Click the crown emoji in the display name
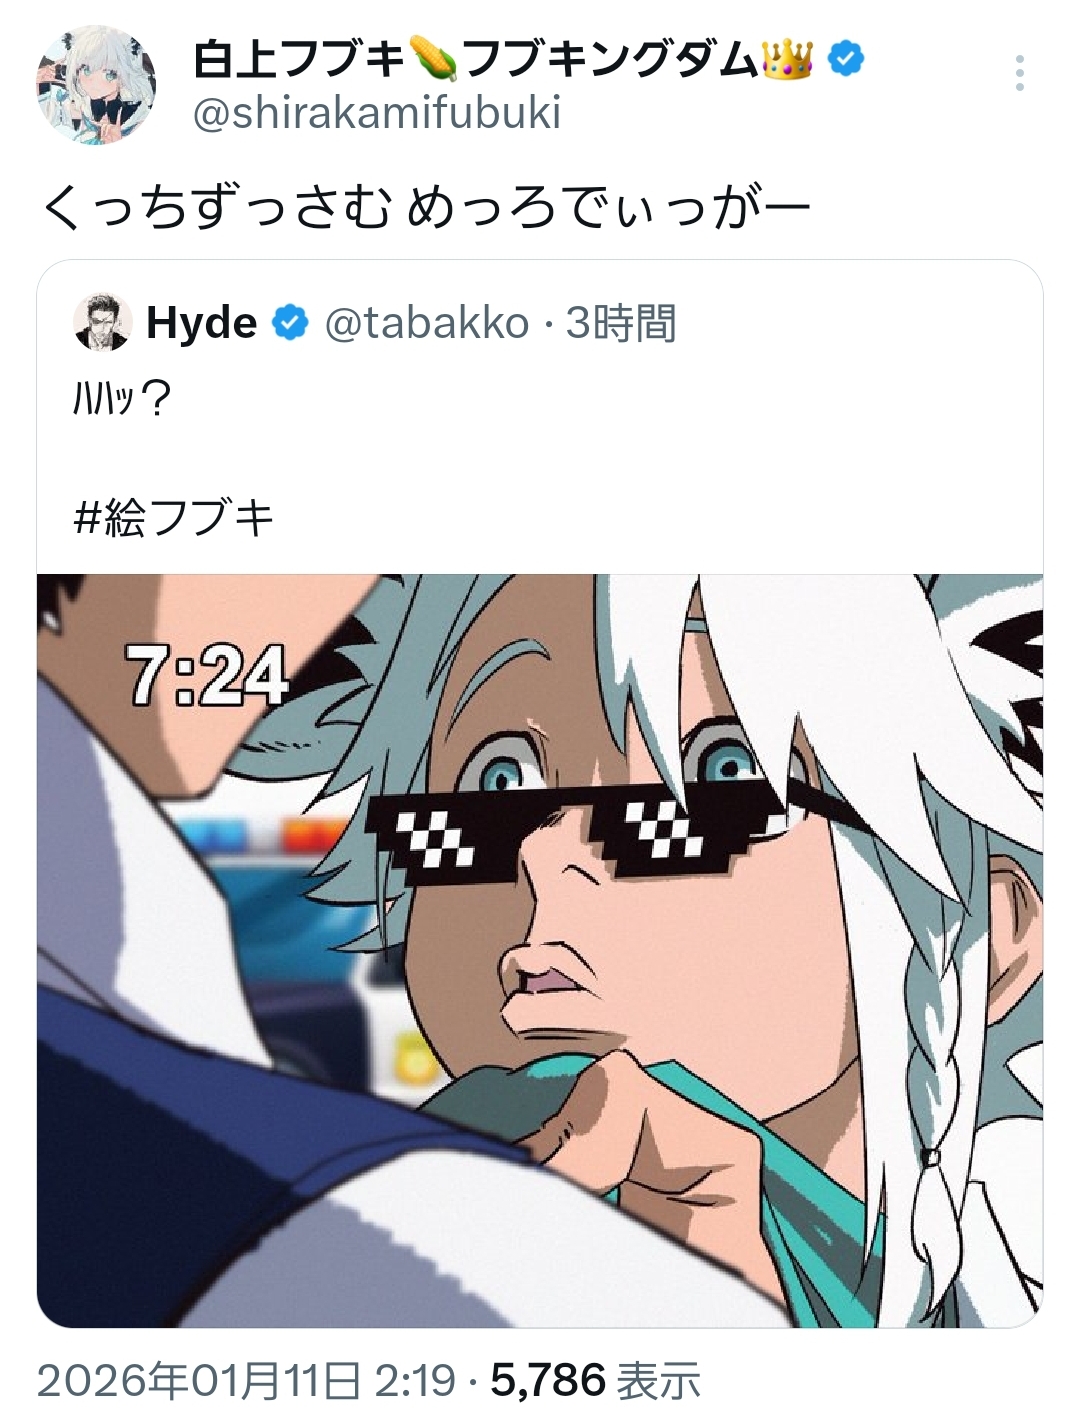The image size is (1080, 1427). (x=788, y=60)
